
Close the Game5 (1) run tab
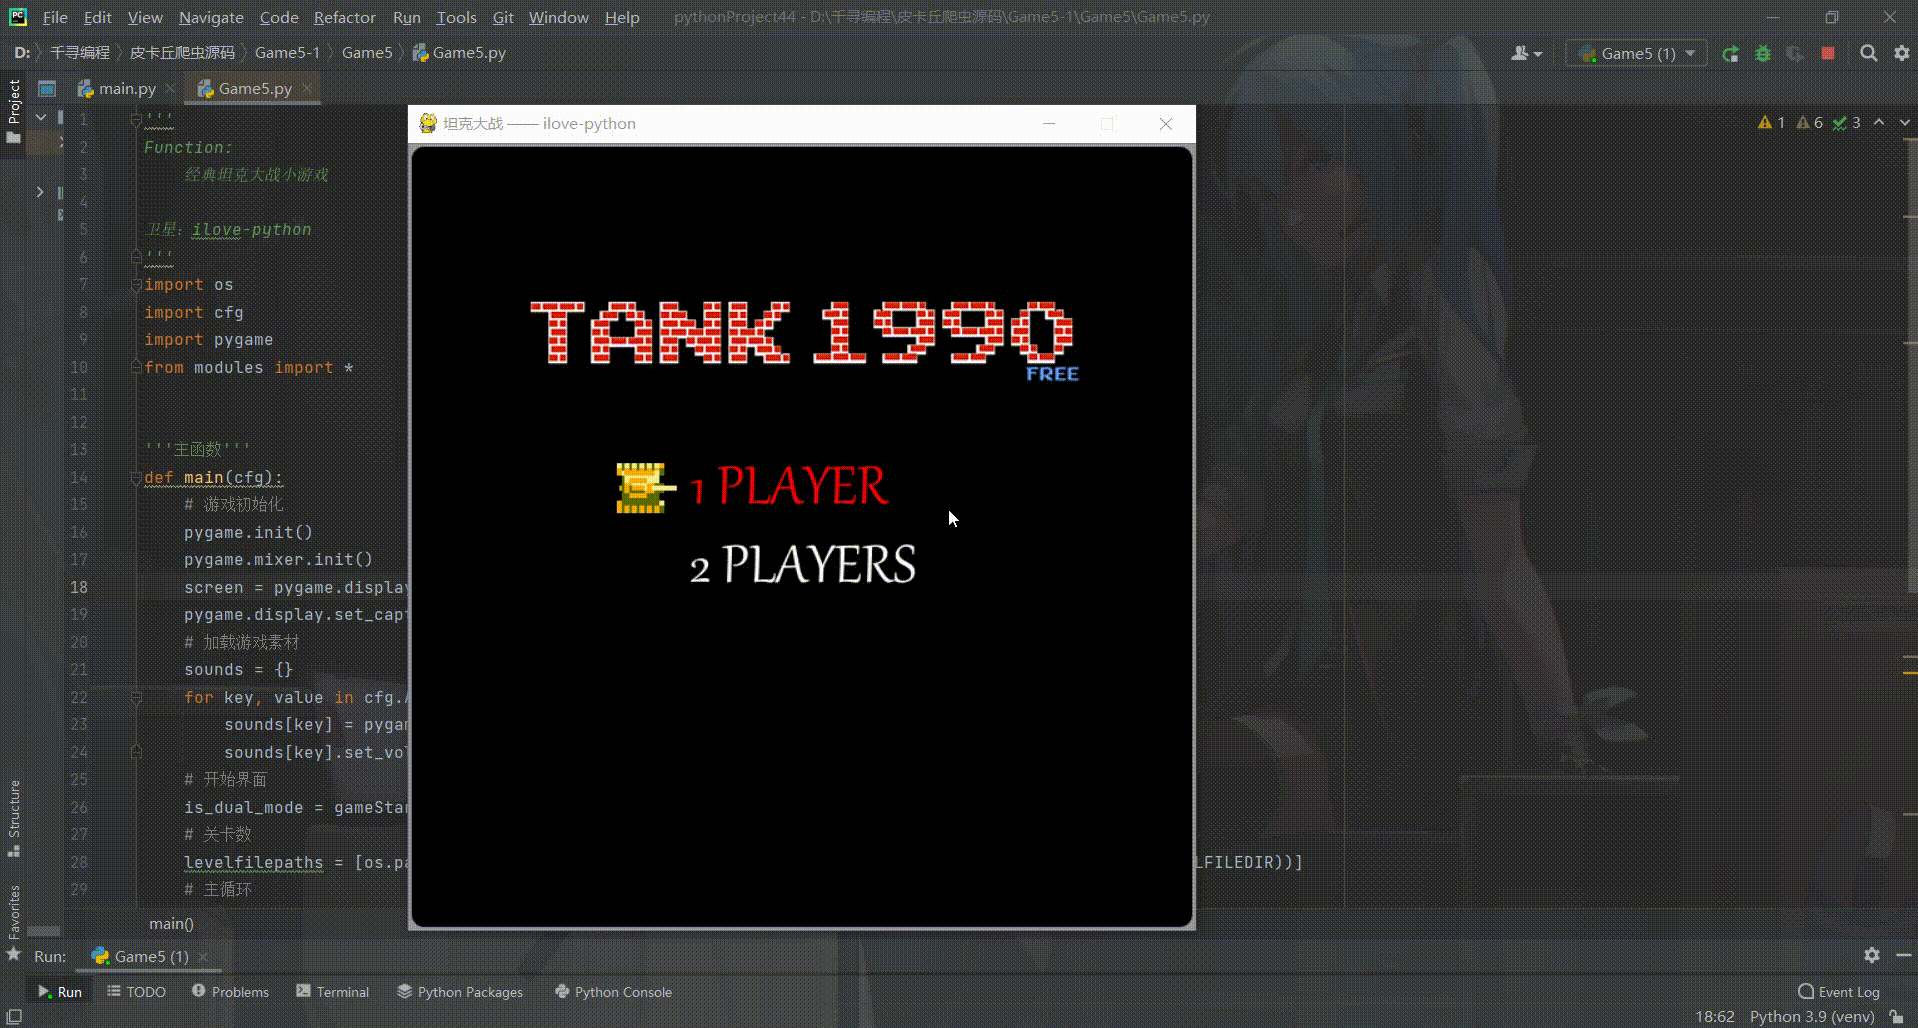tap(203, 957)
